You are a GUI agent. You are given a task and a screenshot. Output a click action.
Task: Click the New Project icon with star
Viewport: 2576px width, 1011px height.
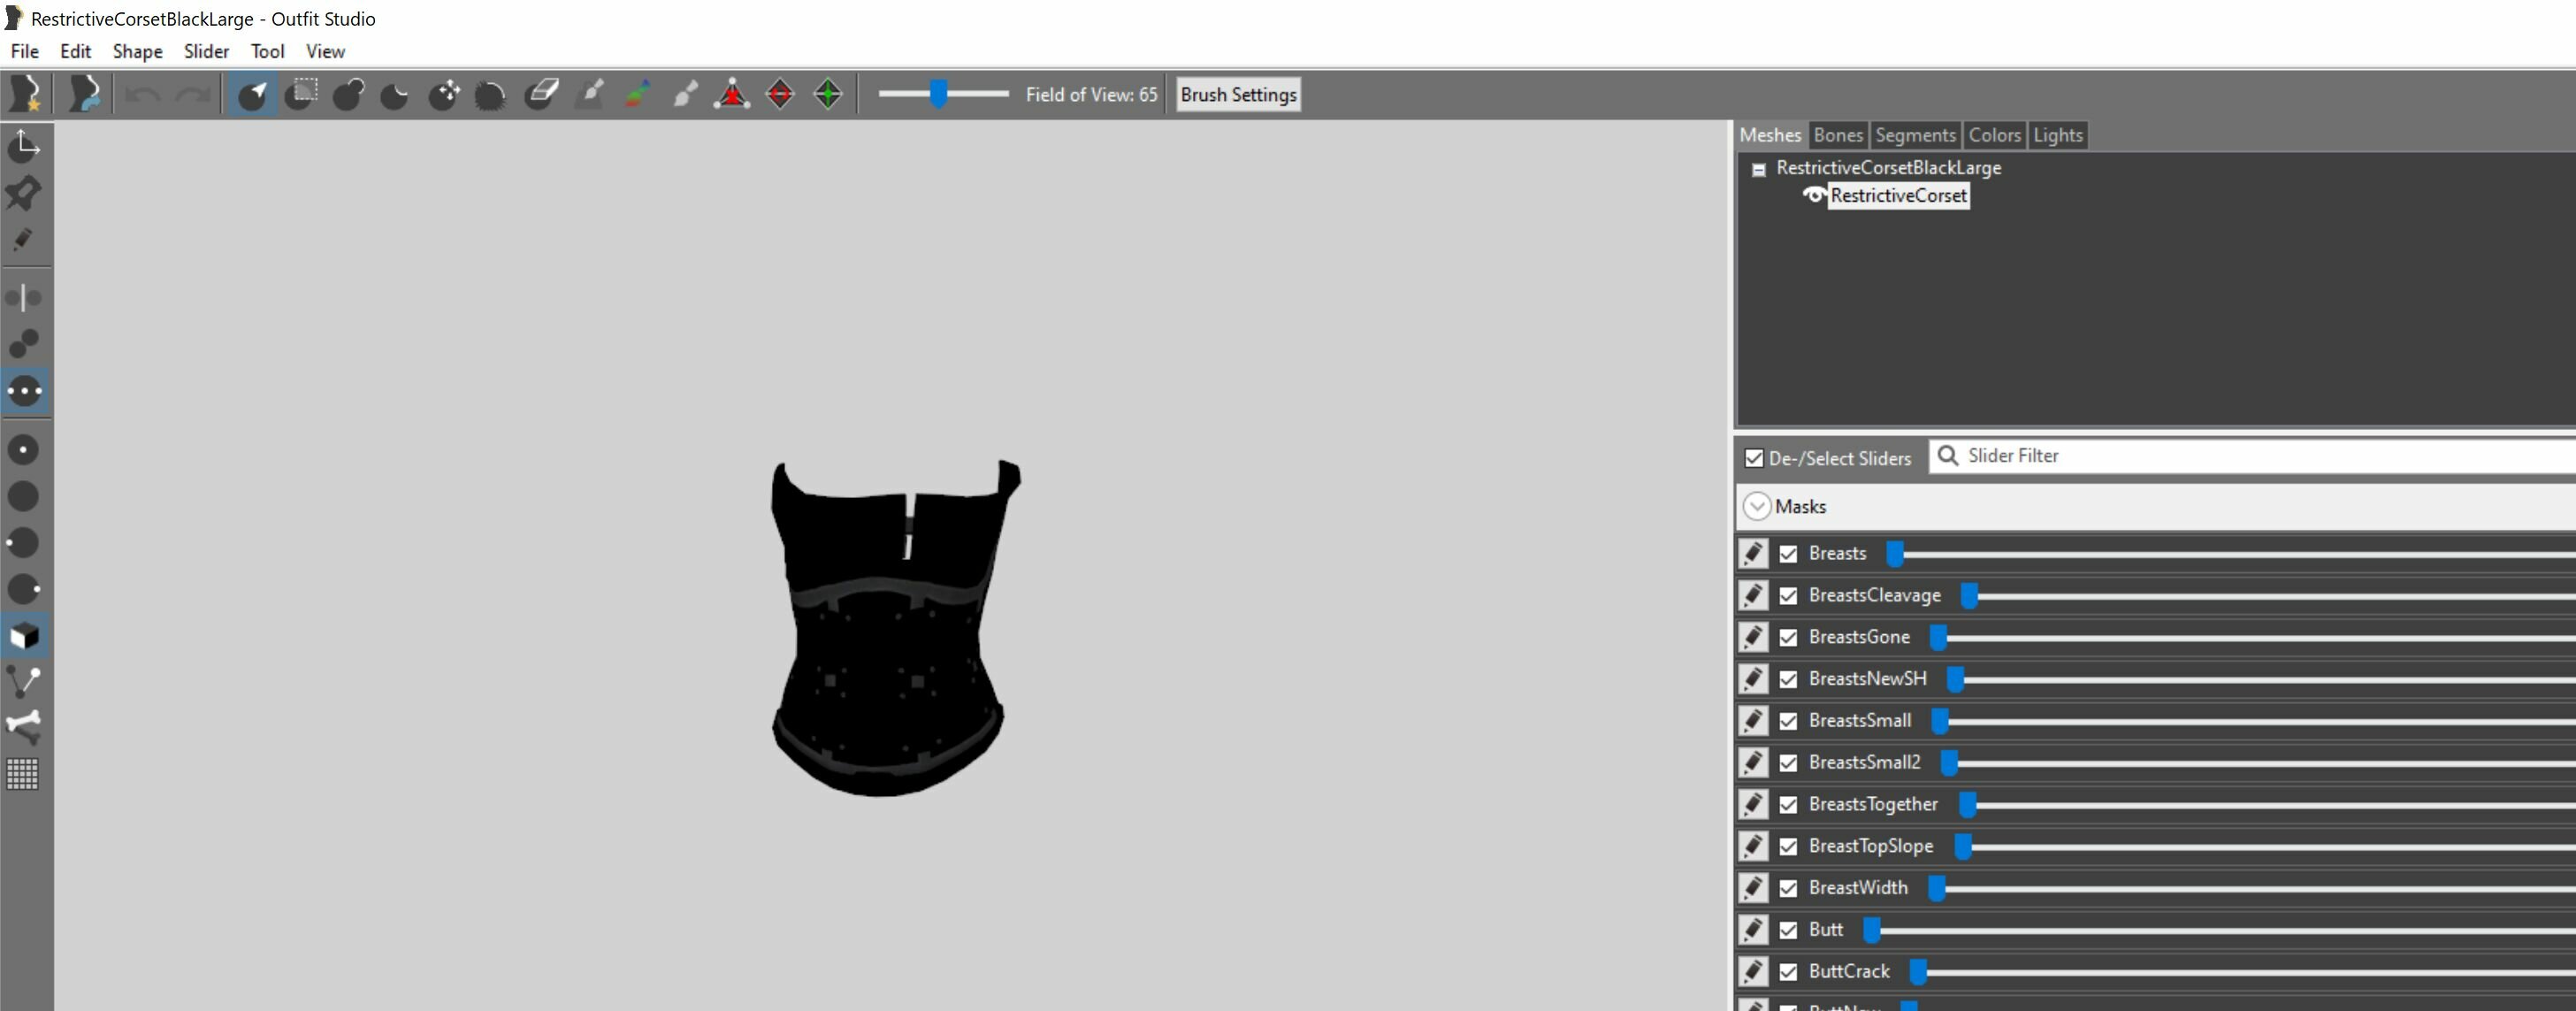(24, 94)
